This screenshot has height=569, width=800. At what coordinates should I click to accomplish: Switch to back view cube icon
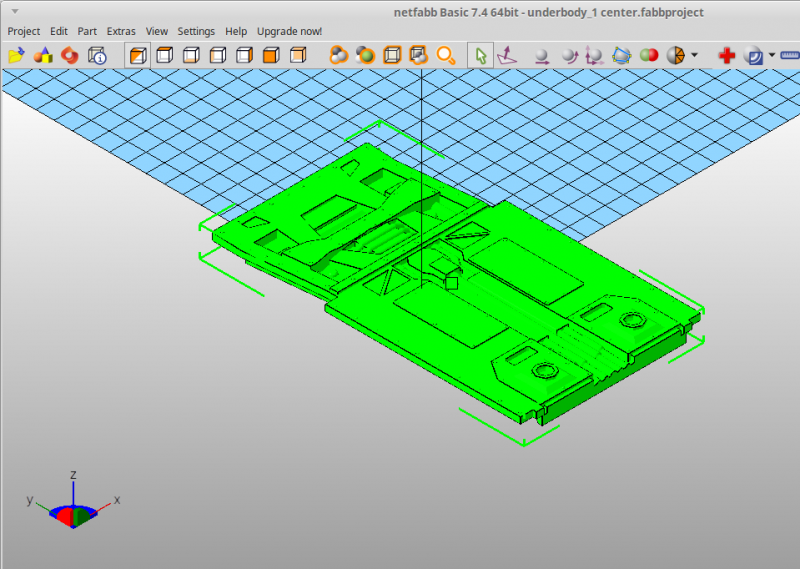297,55
